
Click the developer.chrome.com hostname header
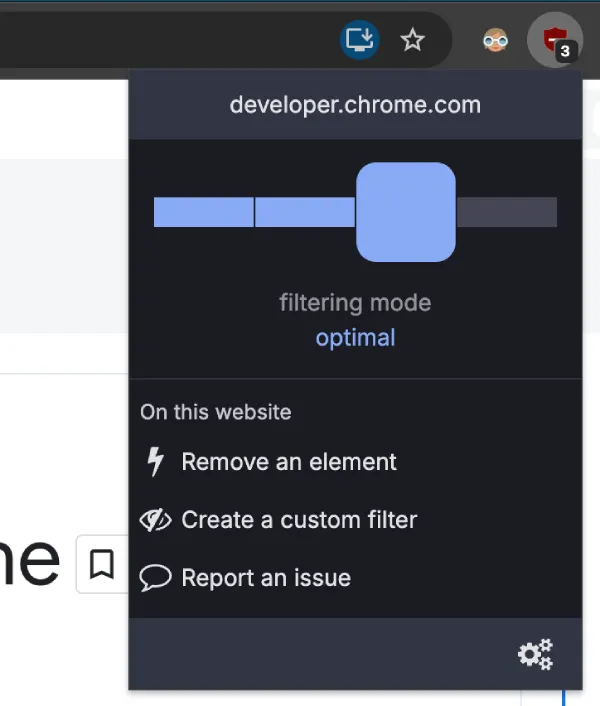point(355,105)
